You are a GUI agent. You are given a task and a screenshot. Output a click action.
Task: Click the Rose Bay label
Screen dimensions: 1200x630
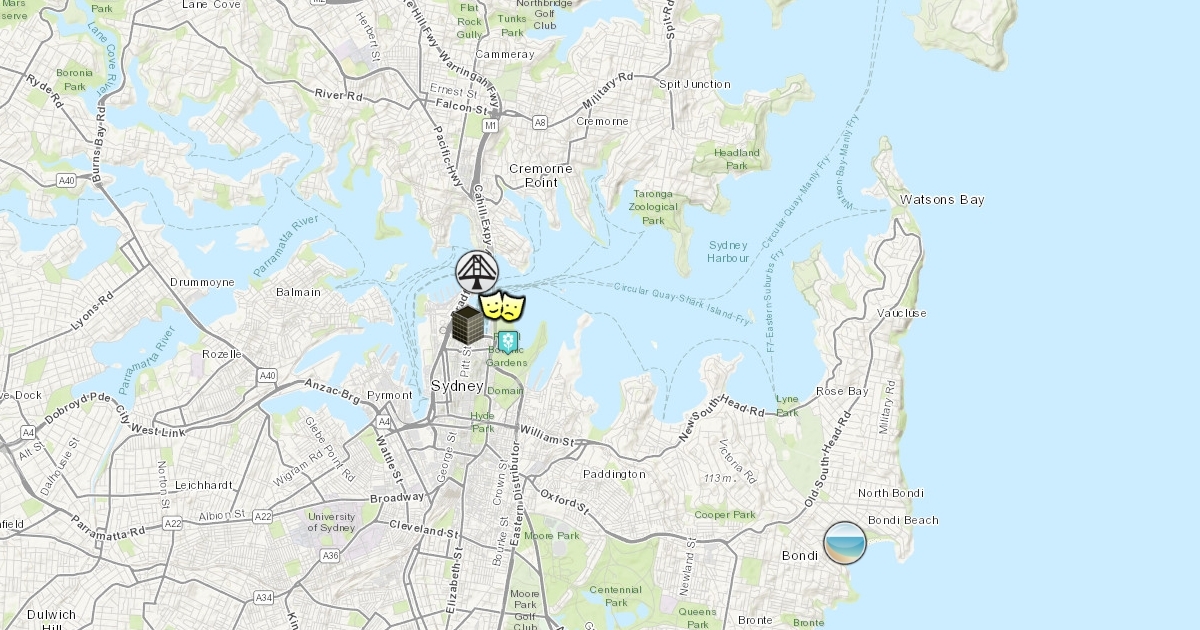coord(842,391)
